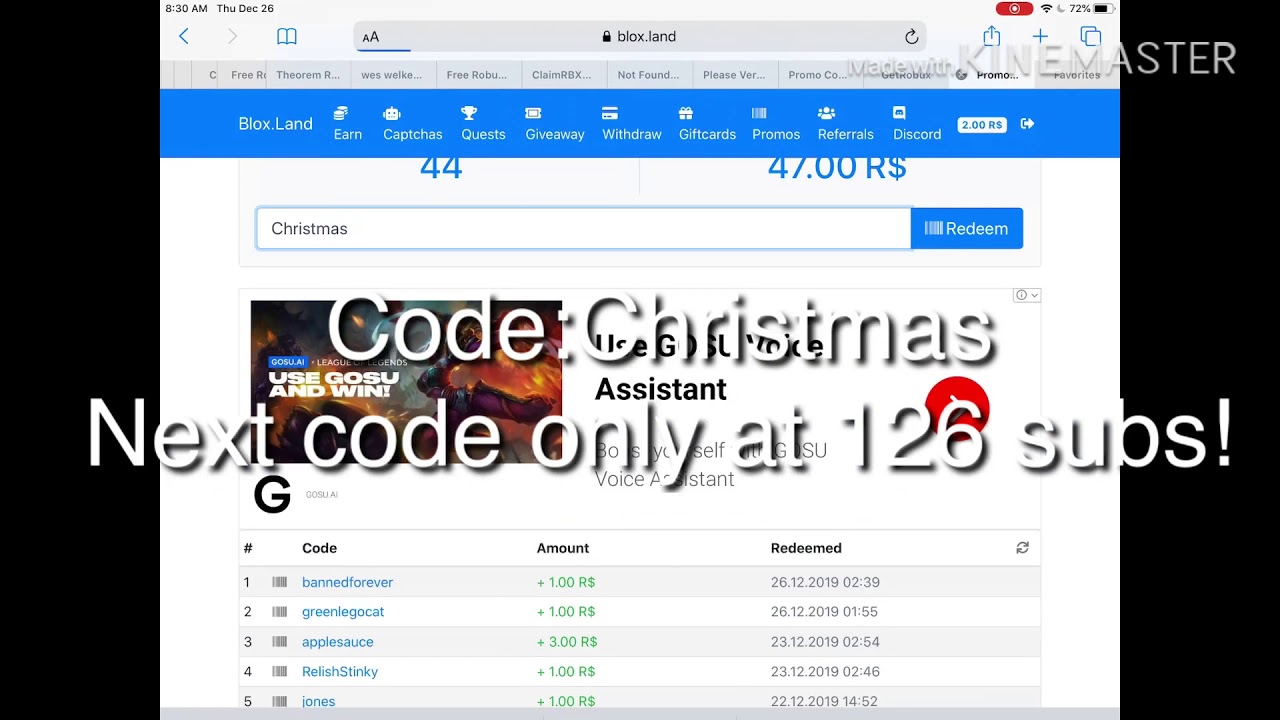Click the barcode icon beside bannedforever
Viewport: 1280px width, 720px height.
pos(279,582)
